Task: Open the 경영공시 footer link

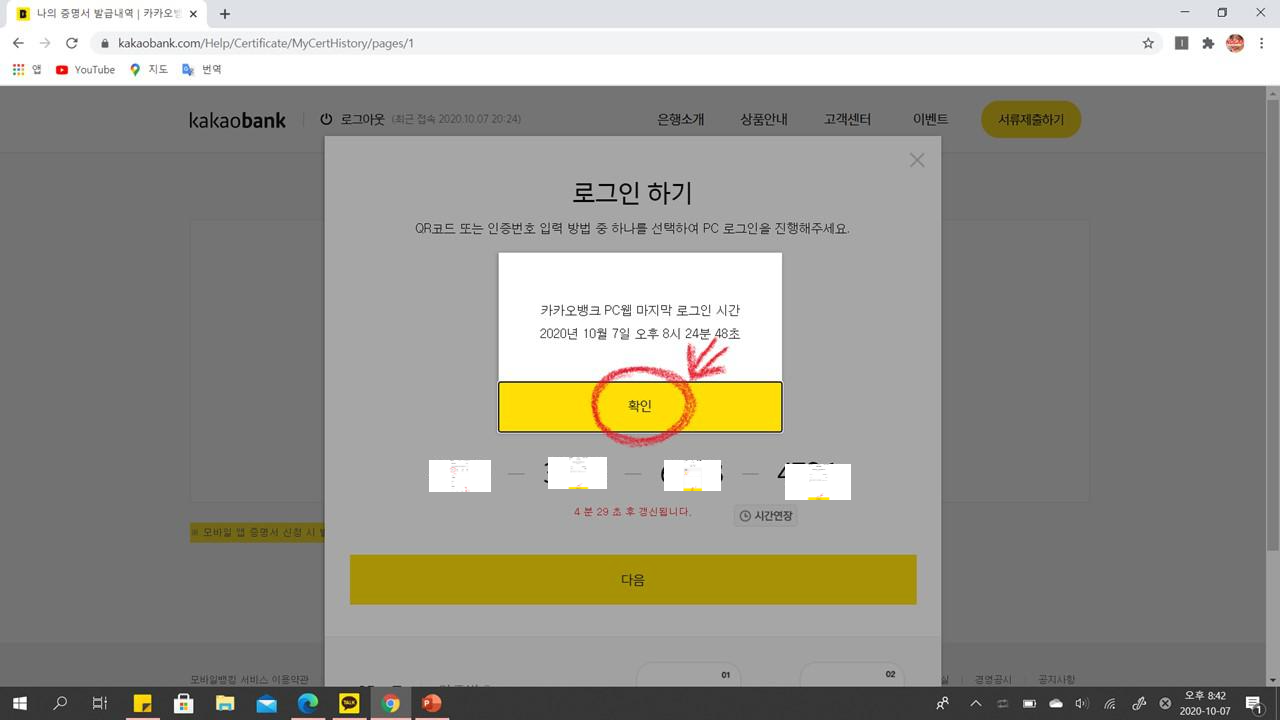Action: (994, 679)
